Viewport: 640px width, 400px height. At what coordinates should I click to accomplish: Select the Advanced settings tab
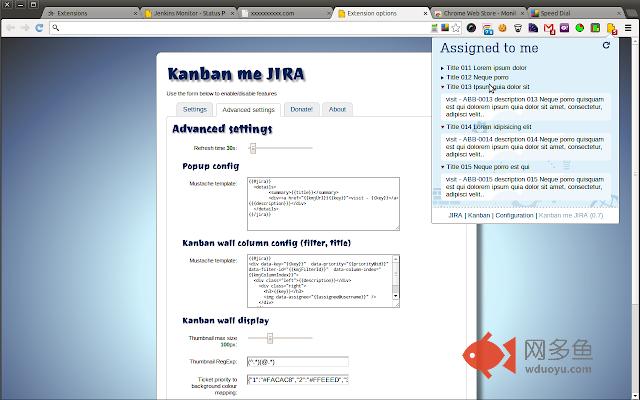coord(248,110)
